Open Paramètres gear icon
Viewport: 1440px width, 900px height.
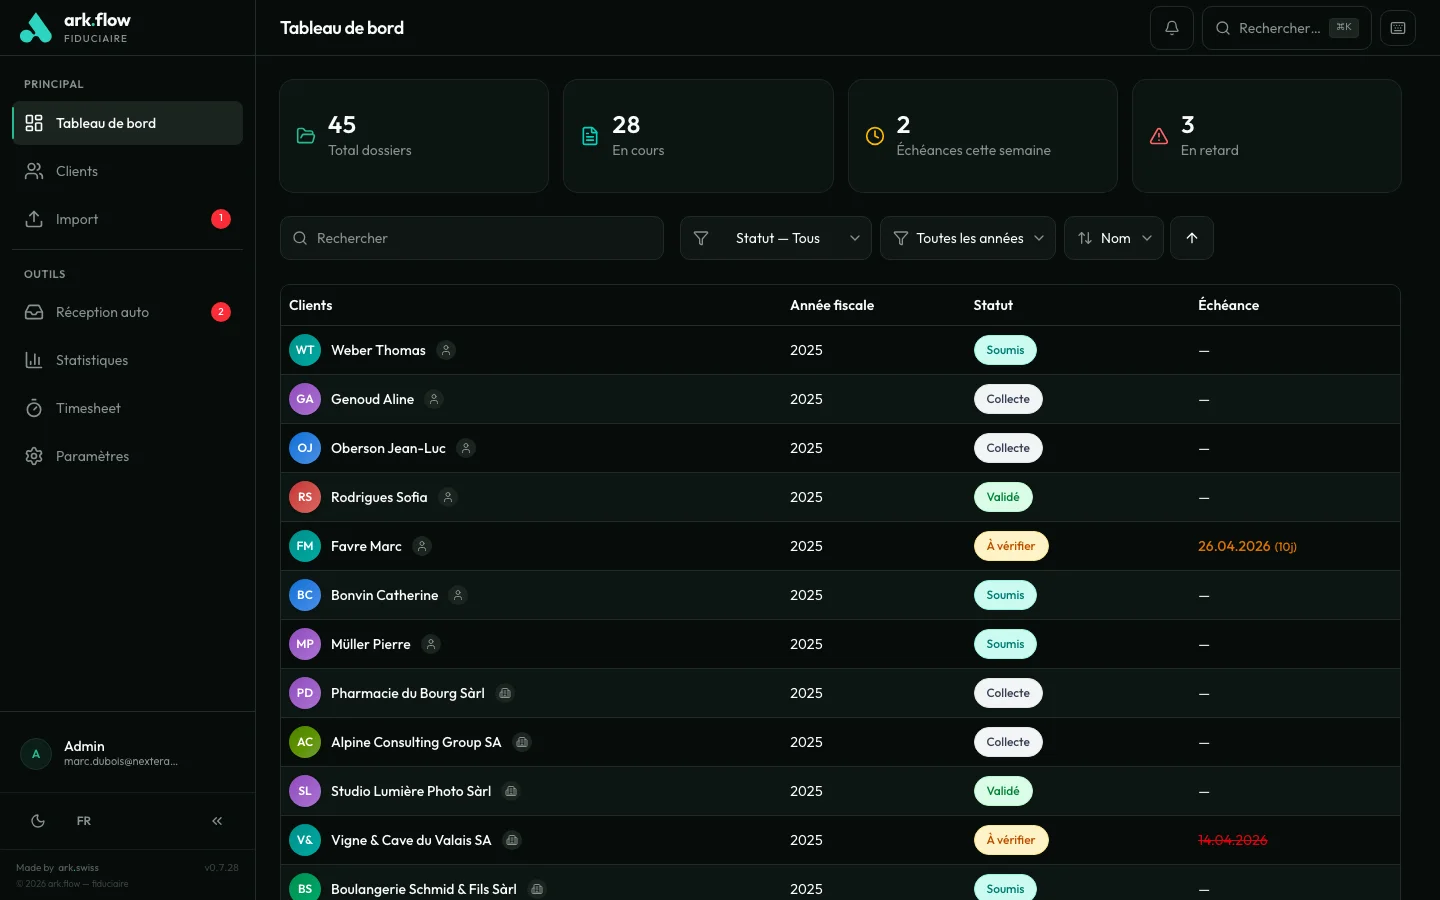(x=34, y=456)
